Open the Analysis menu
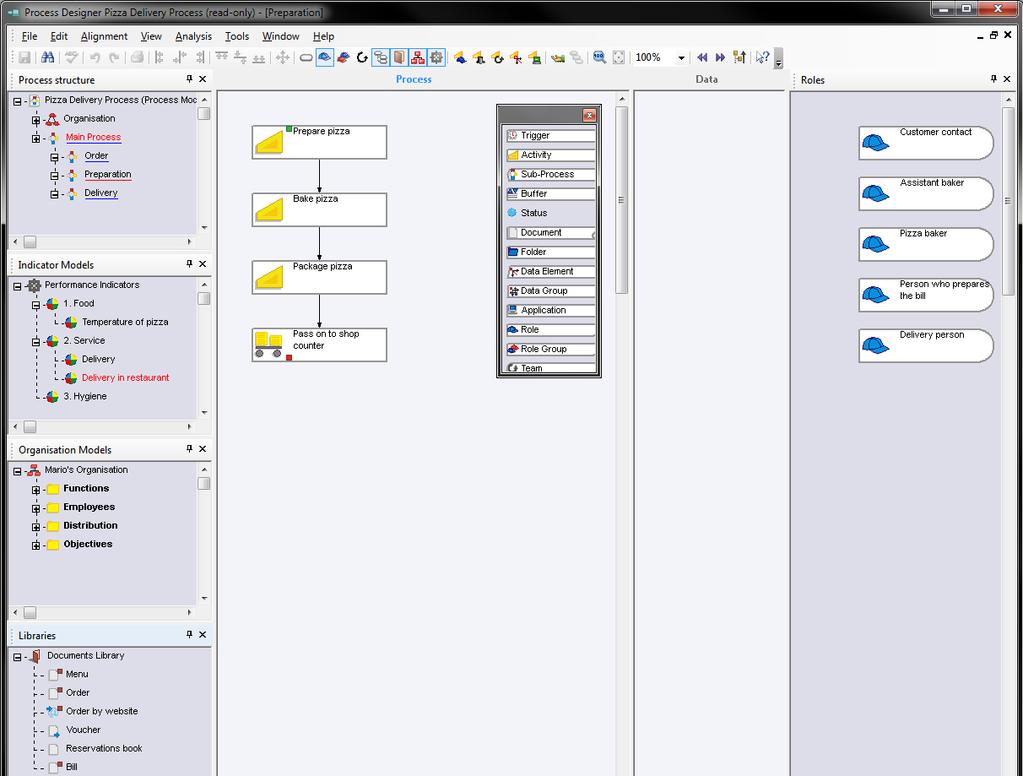The width and height of the screenshot is (1023, 776). tap(193, 37)
